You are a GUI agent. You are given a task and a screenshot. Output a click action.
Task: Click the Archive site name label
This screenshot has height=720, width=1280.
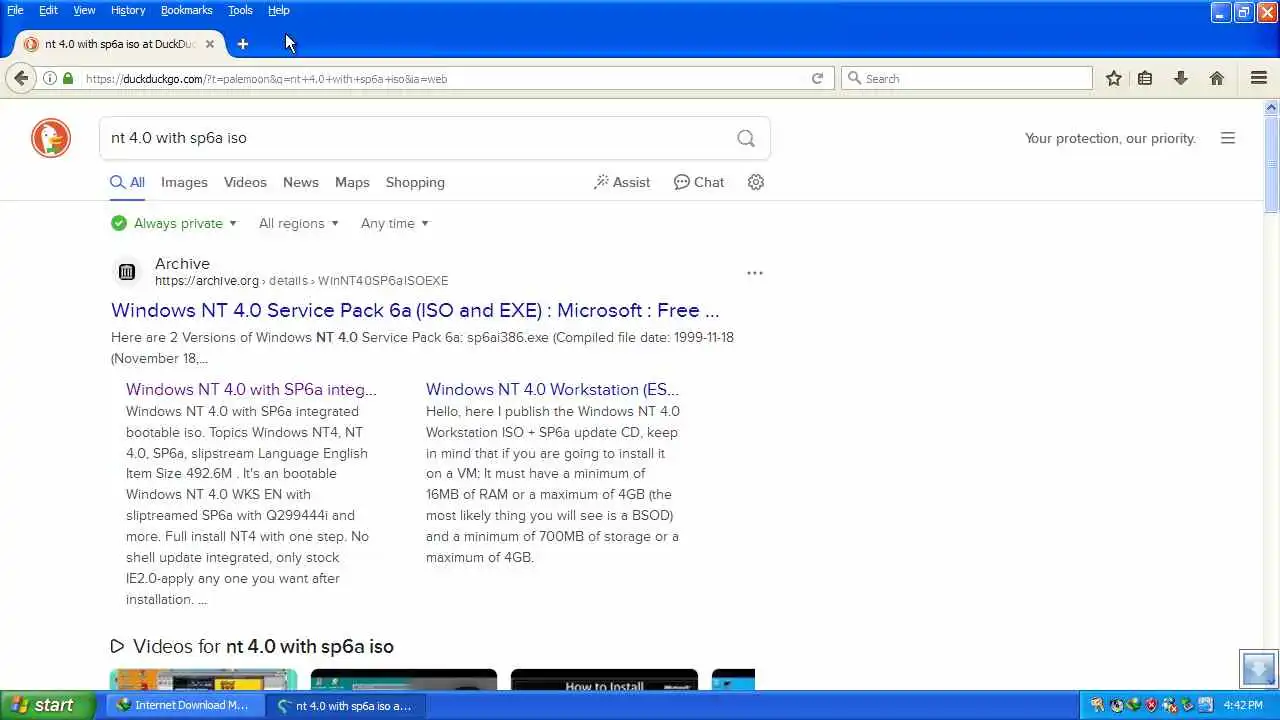(x=182, y=263)
